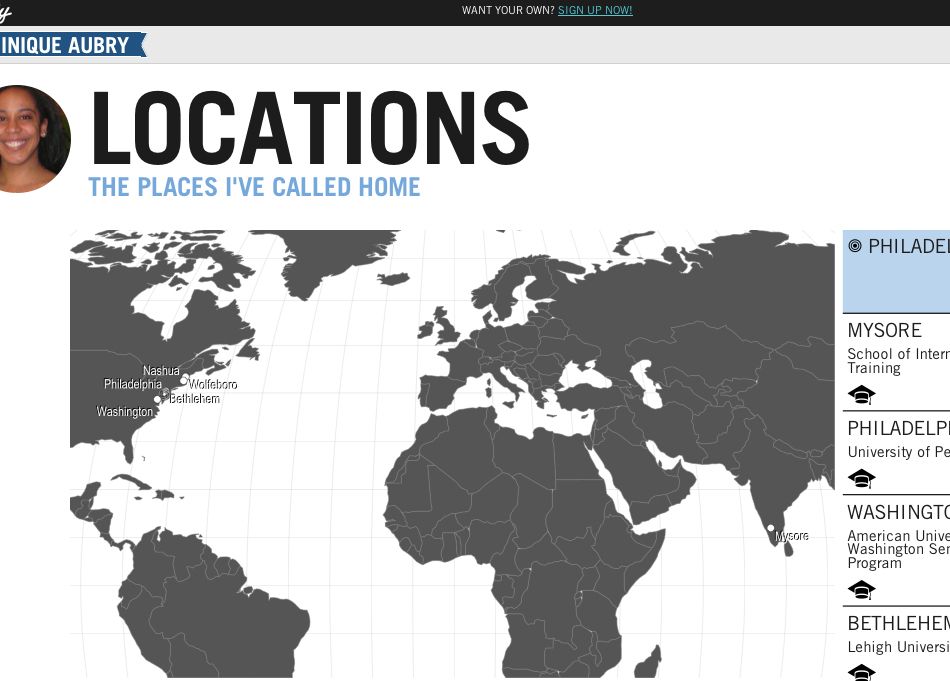This screenshot has height=681, width=950.
Task: Click the graduation cap icon under Mysore
Action: 861,395
